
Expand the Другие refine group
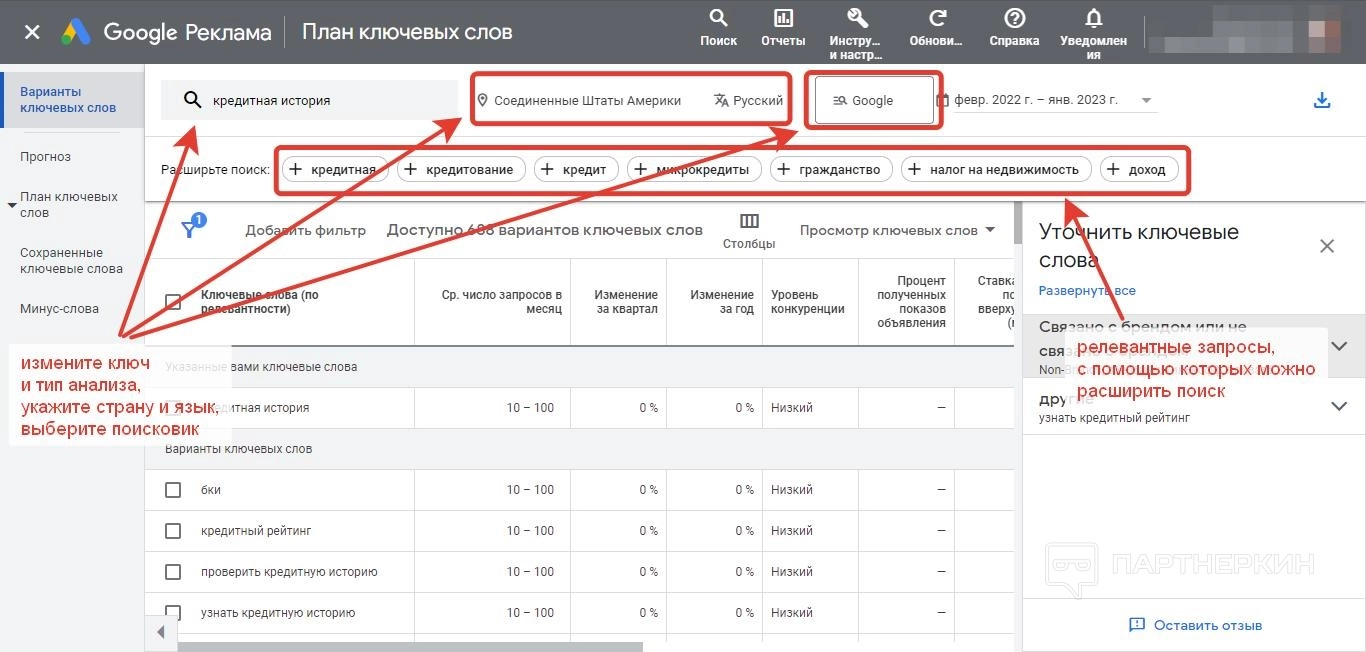tap(1340, 406)
